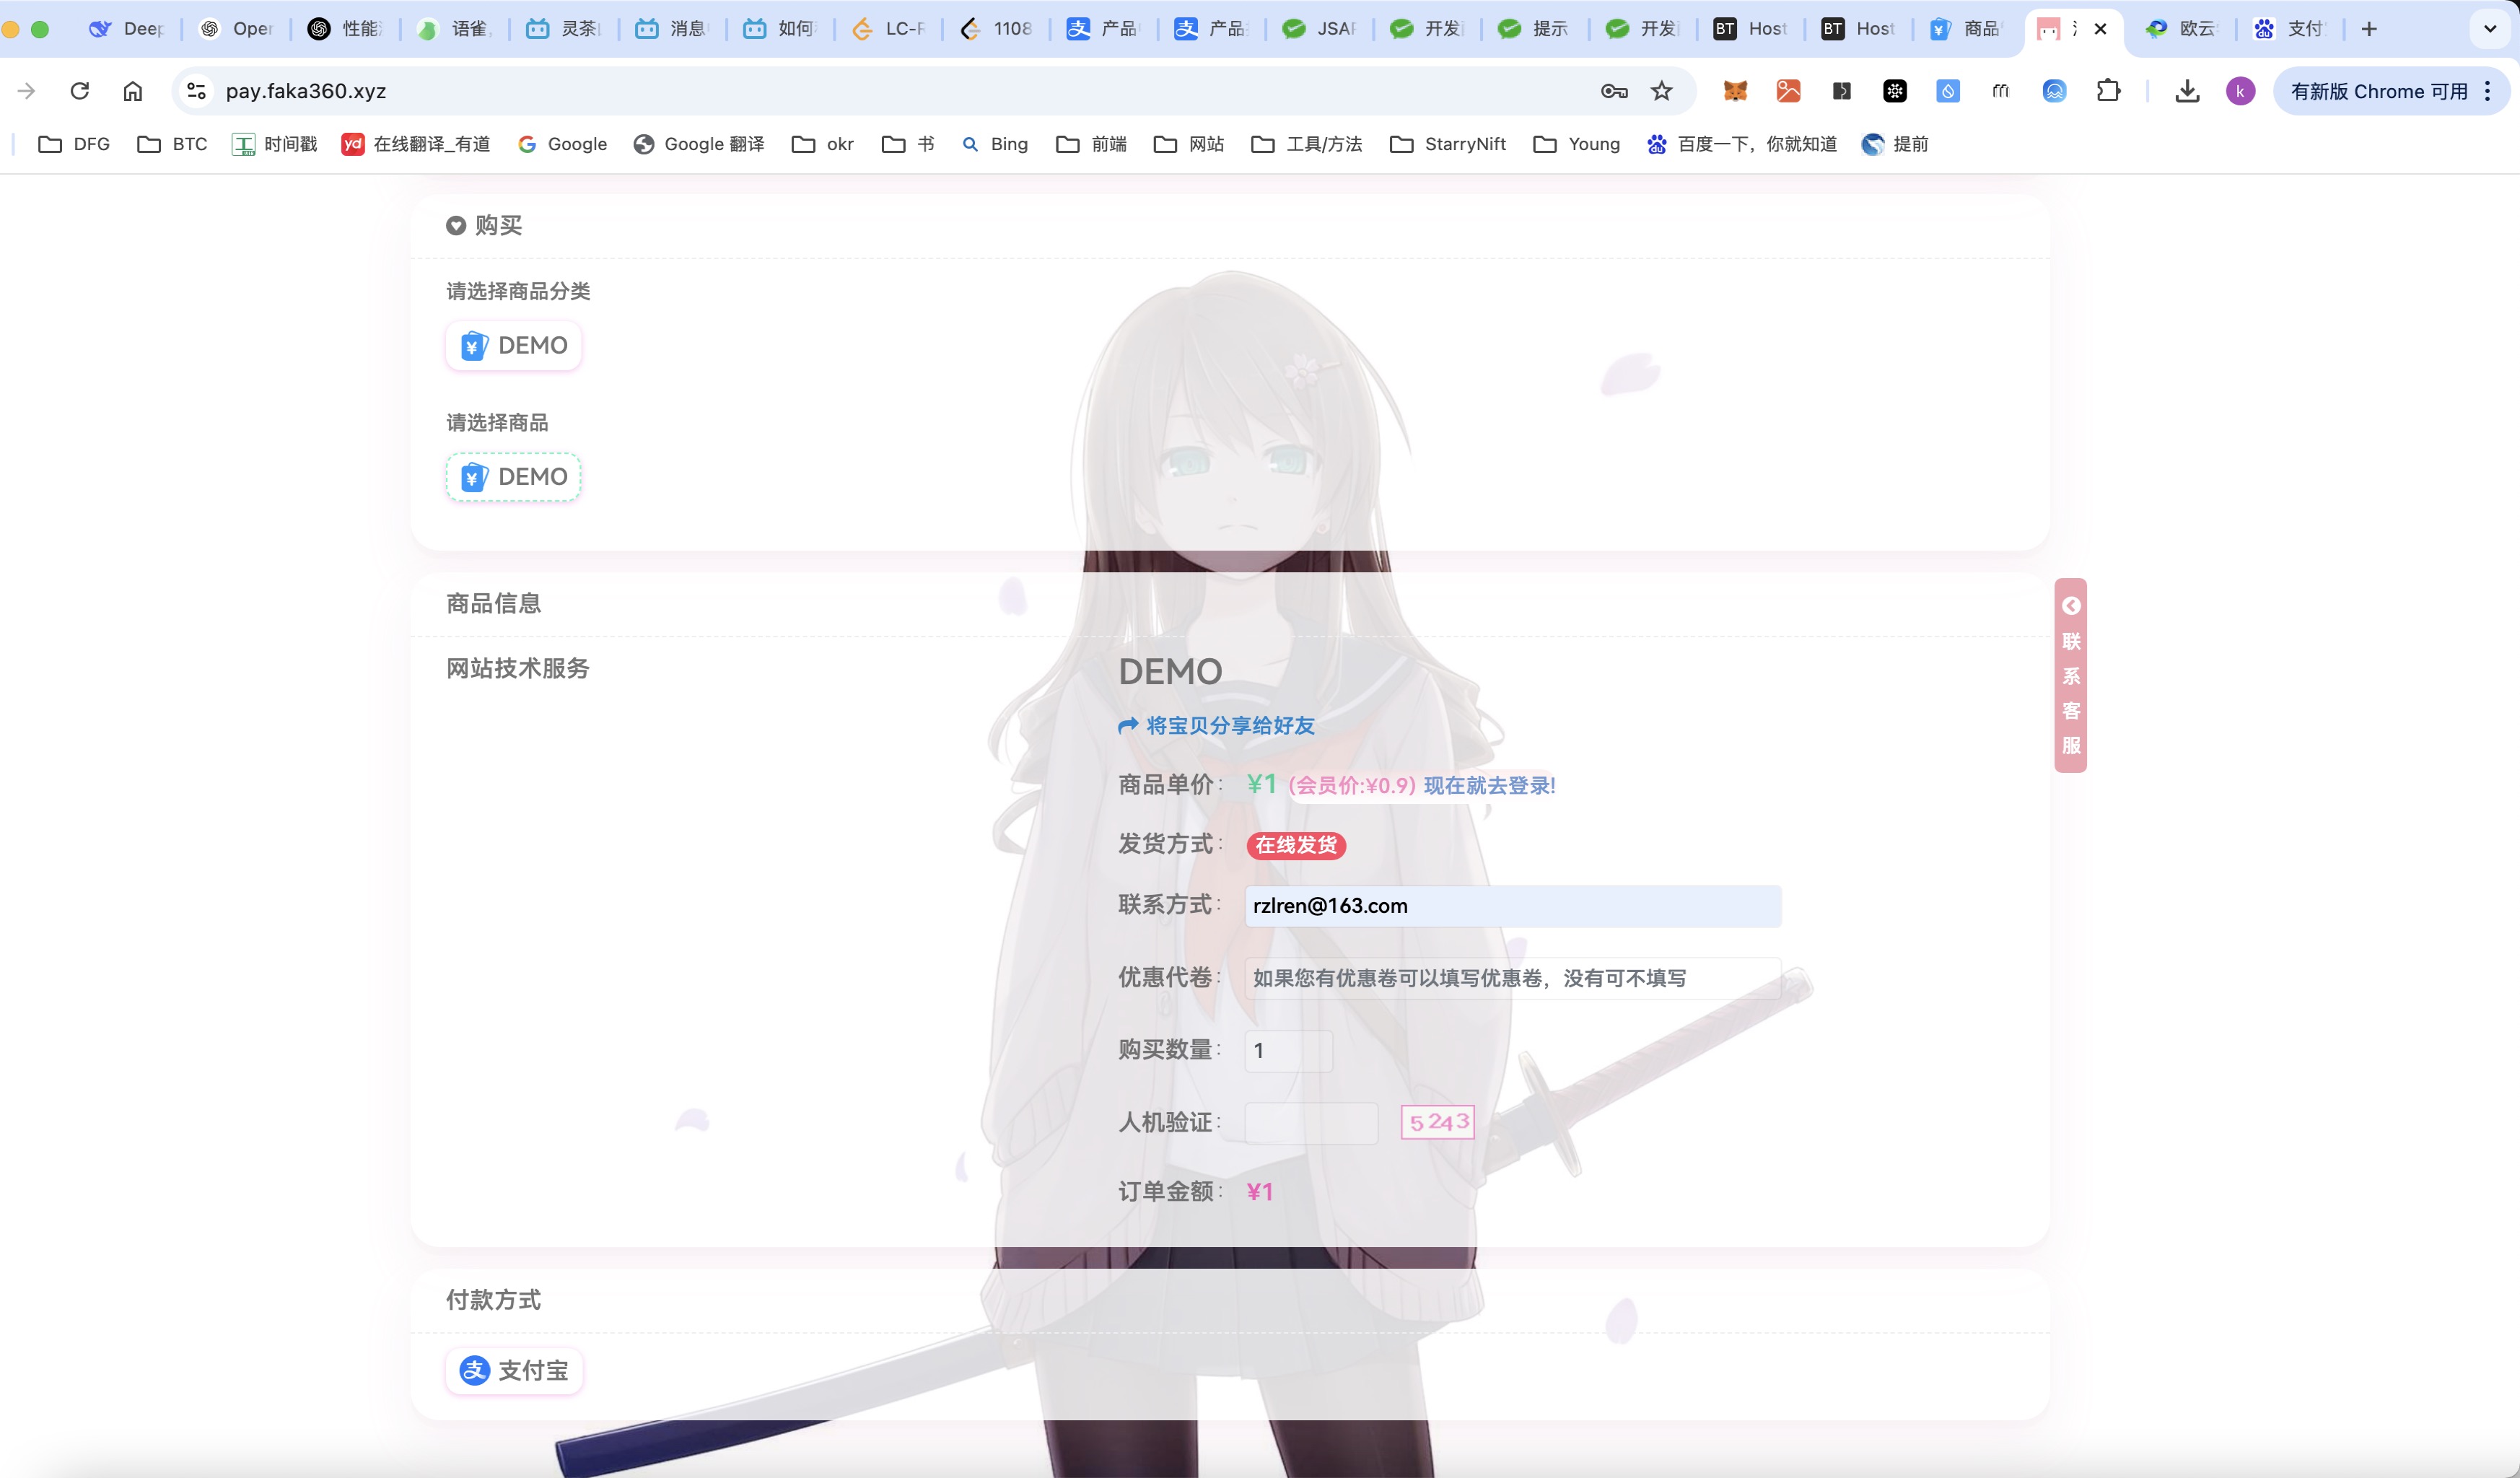
Task: Switch to the 语雀 browser tab
Action: tap(455, 29)
